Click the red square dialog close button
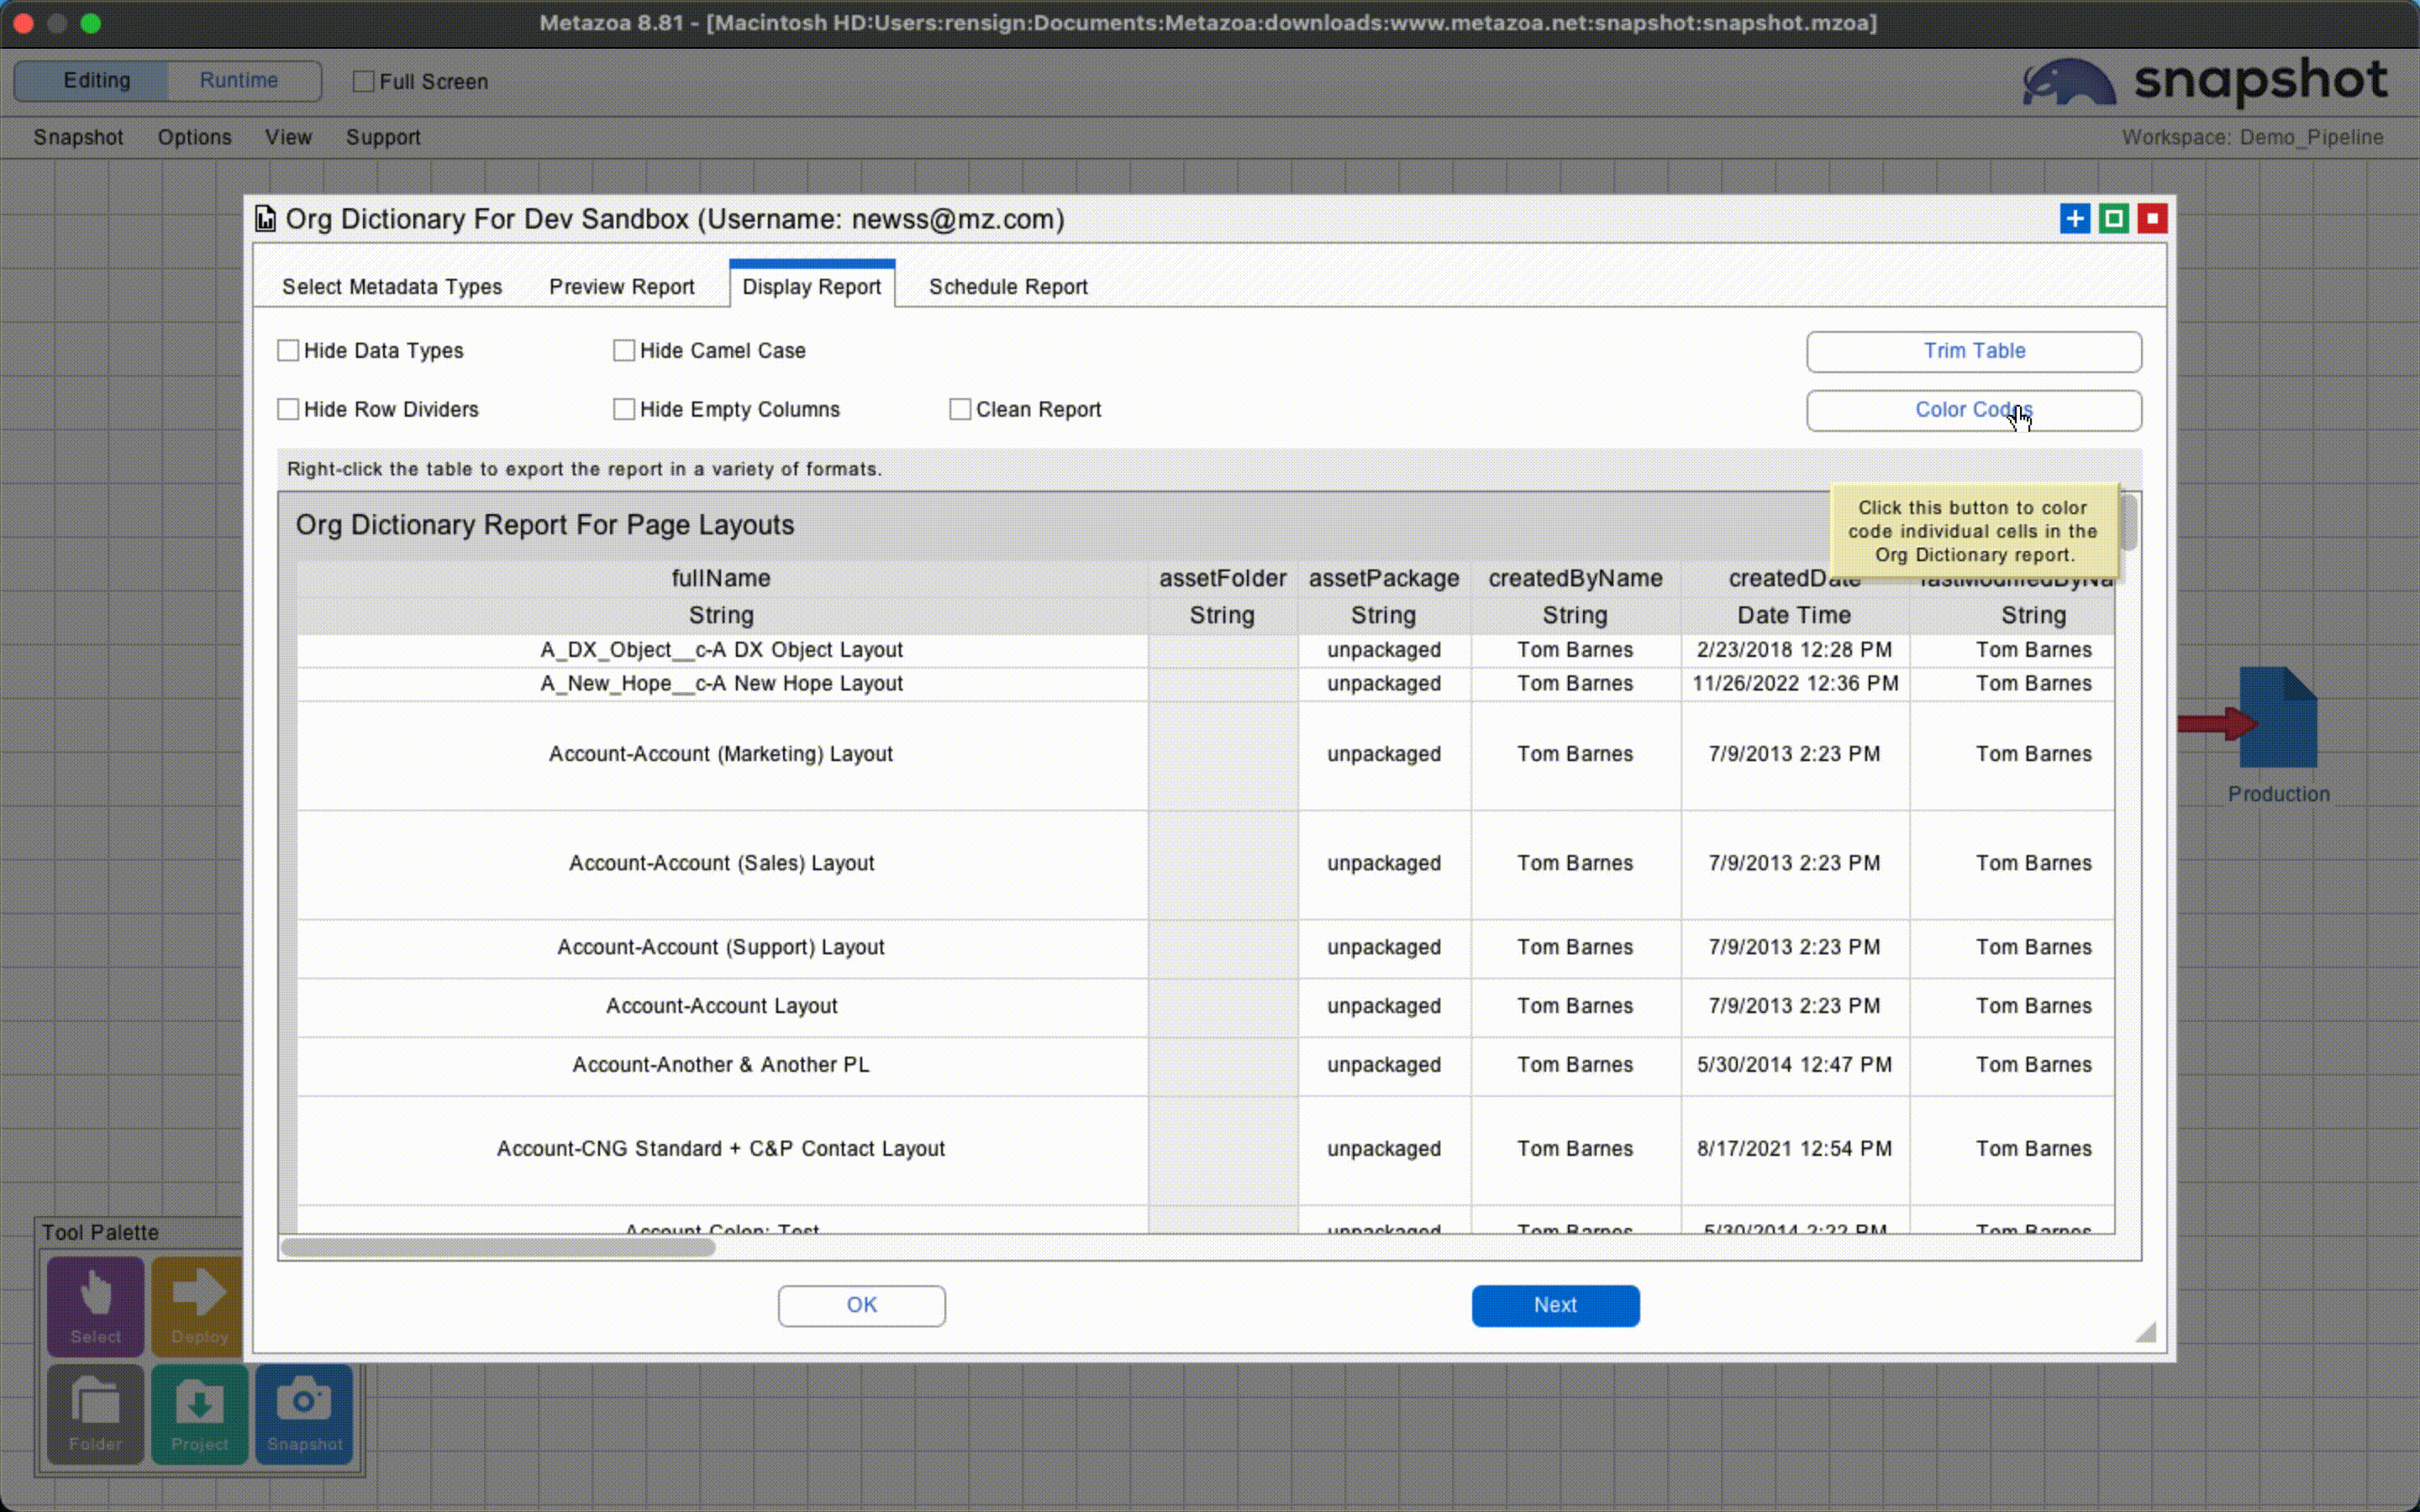The image size is (2420, 1512). click(2152, 218)
